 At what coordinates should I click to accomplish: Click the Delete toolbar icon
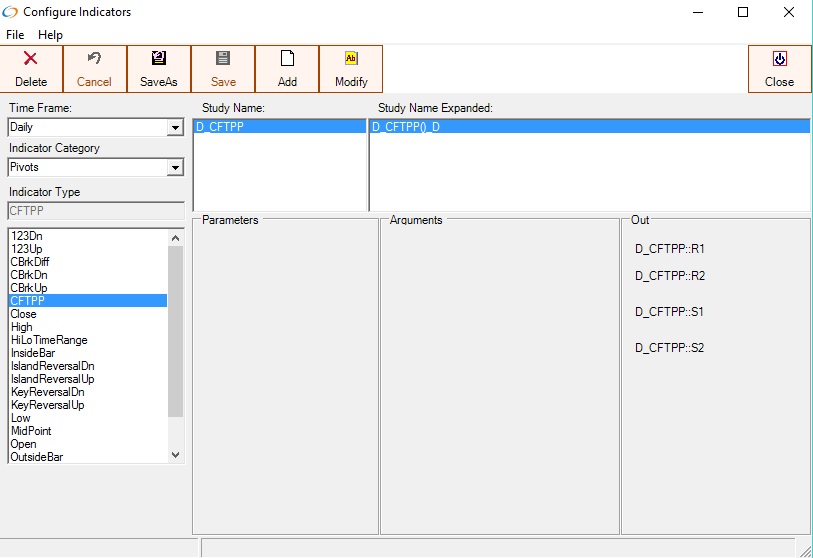pos(31,59)
